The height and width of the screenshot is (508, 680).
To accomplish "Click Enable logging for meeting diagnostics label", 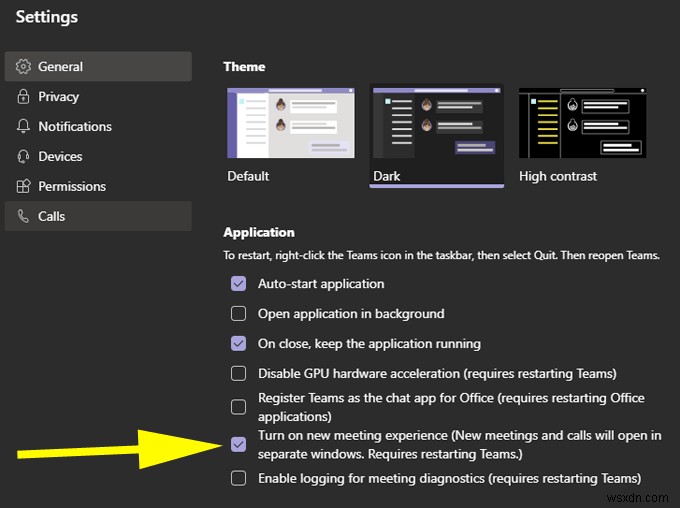I will click(x=450, y=478).
